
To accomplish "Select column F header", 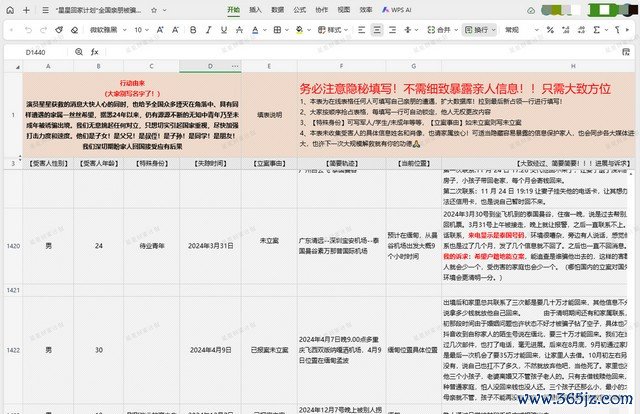I will (x=342, y=66).
